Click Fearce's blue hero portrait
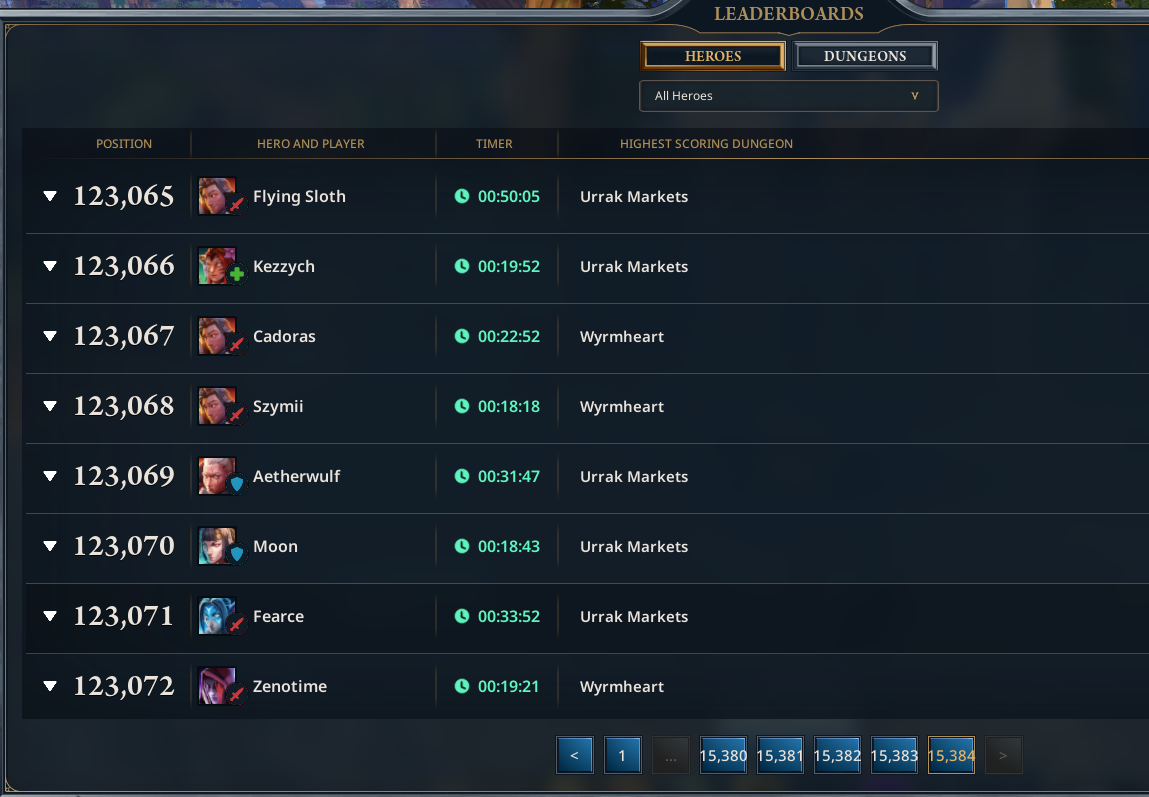This screenshot has width=1149, height=797. click(x=218, y=616)
